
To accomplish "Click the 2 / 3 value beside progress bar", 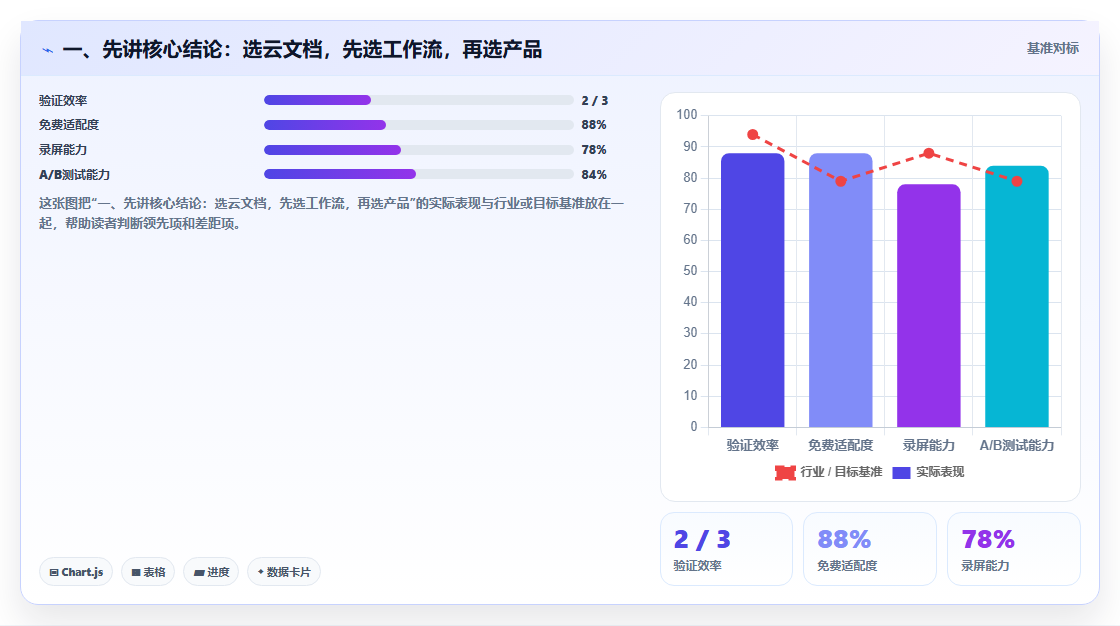I will [594, 101].
